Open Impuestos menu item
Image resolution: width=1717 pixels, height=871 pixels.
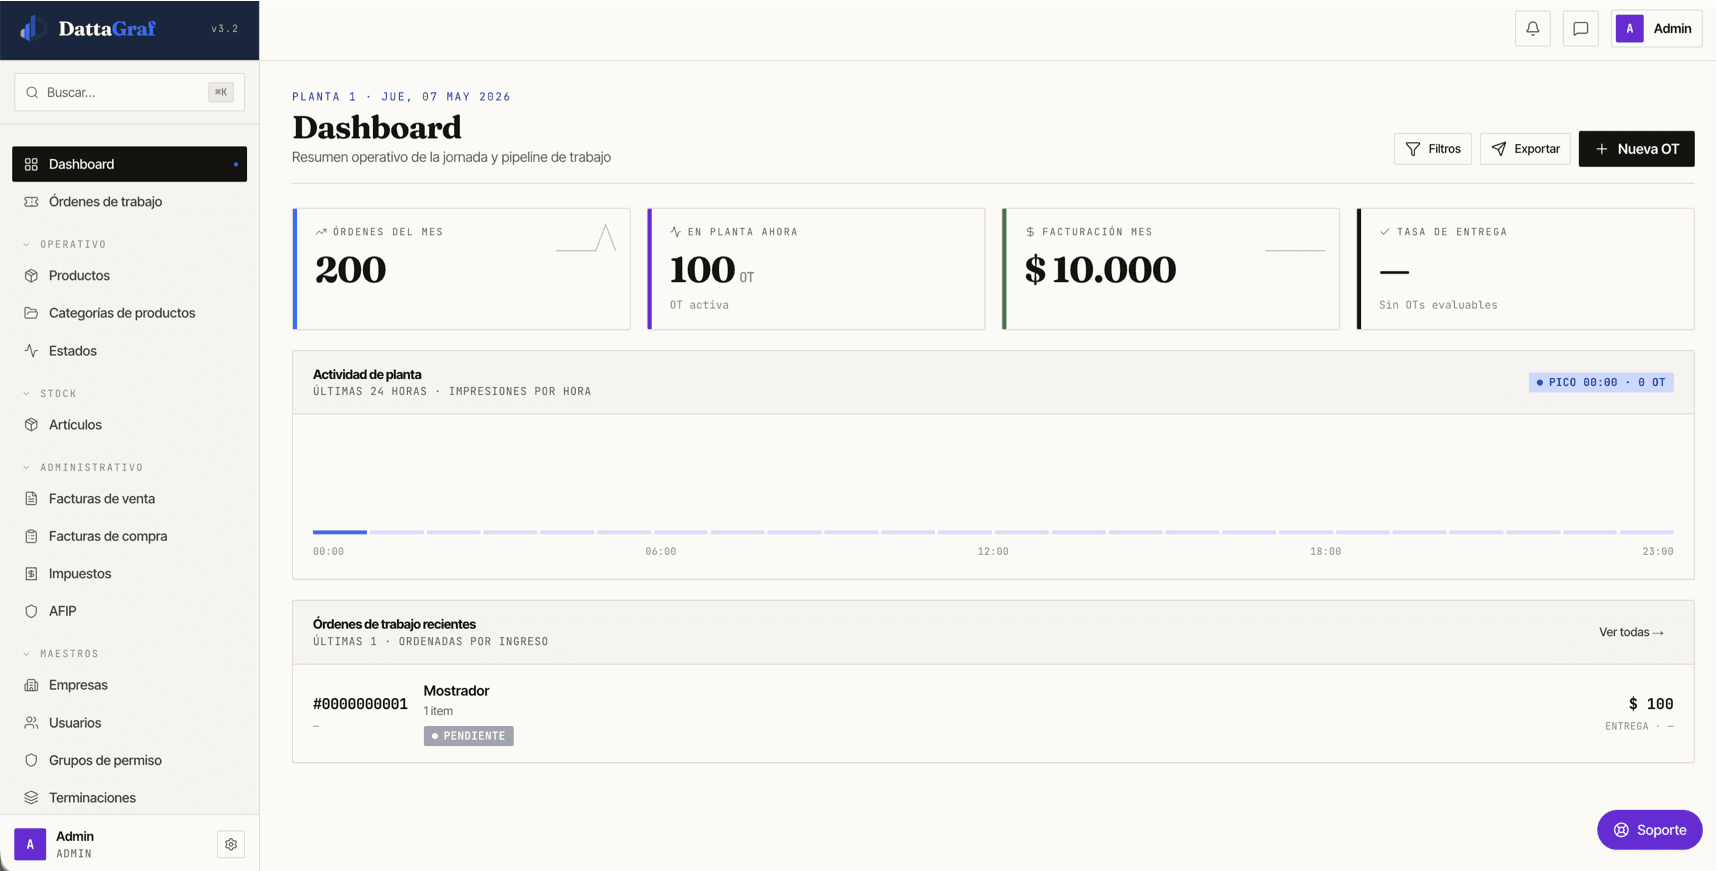129,574
